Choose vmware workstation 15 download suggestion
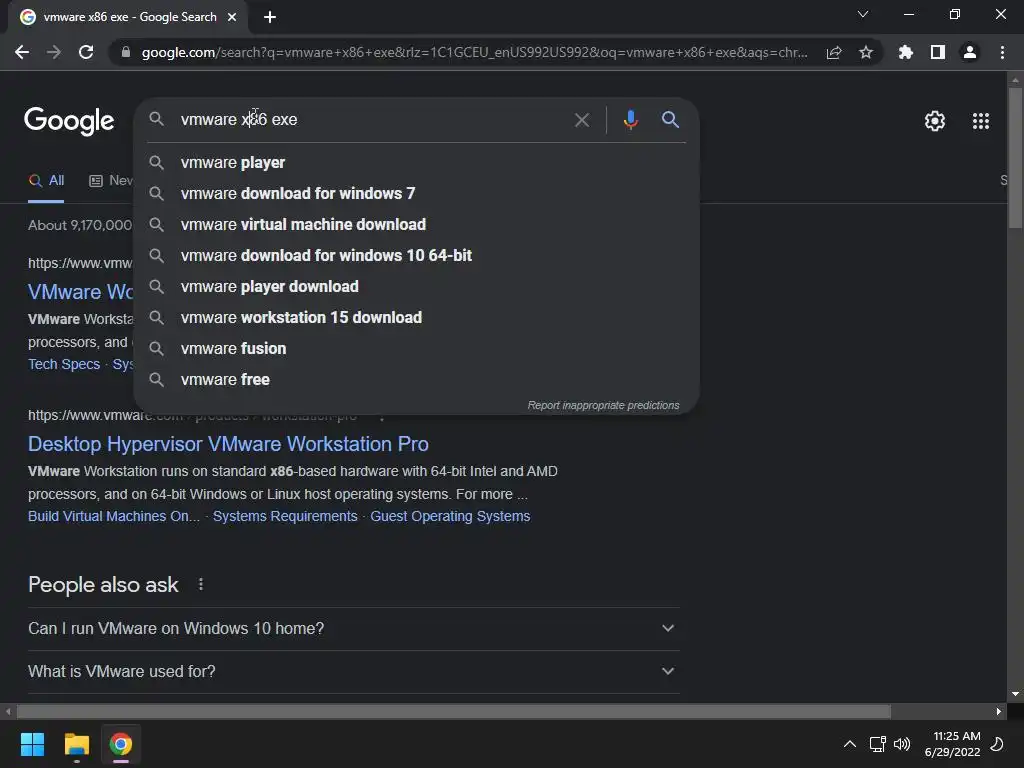 coord(416,317)
